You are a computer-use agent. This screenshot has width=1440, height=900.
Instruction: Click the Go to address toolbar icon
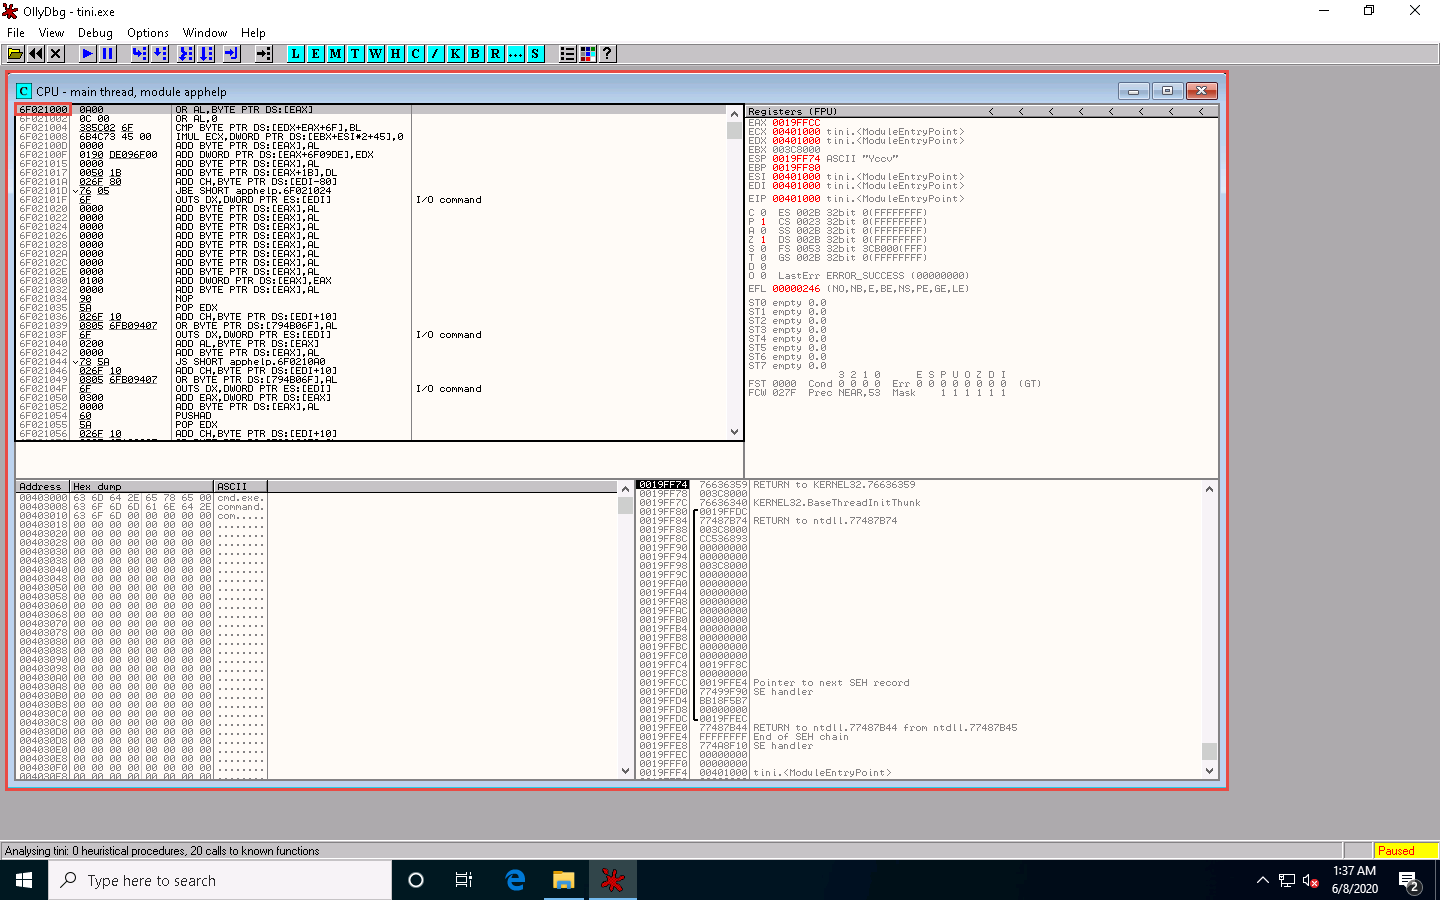pyautogui.click(x=264, y=54)
